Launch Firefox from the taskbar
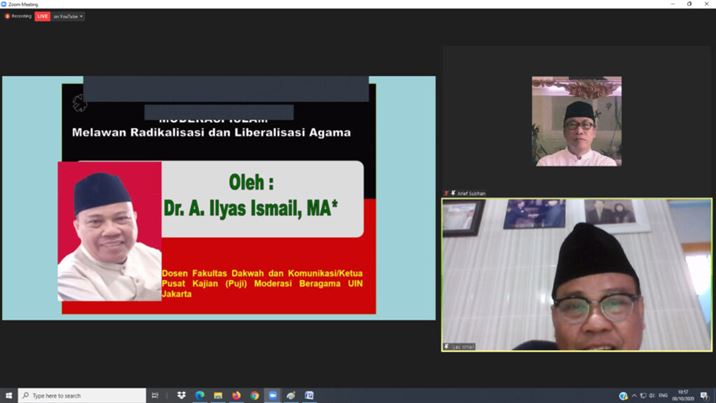This screenshot has width=716, height=403. point(236,396)
